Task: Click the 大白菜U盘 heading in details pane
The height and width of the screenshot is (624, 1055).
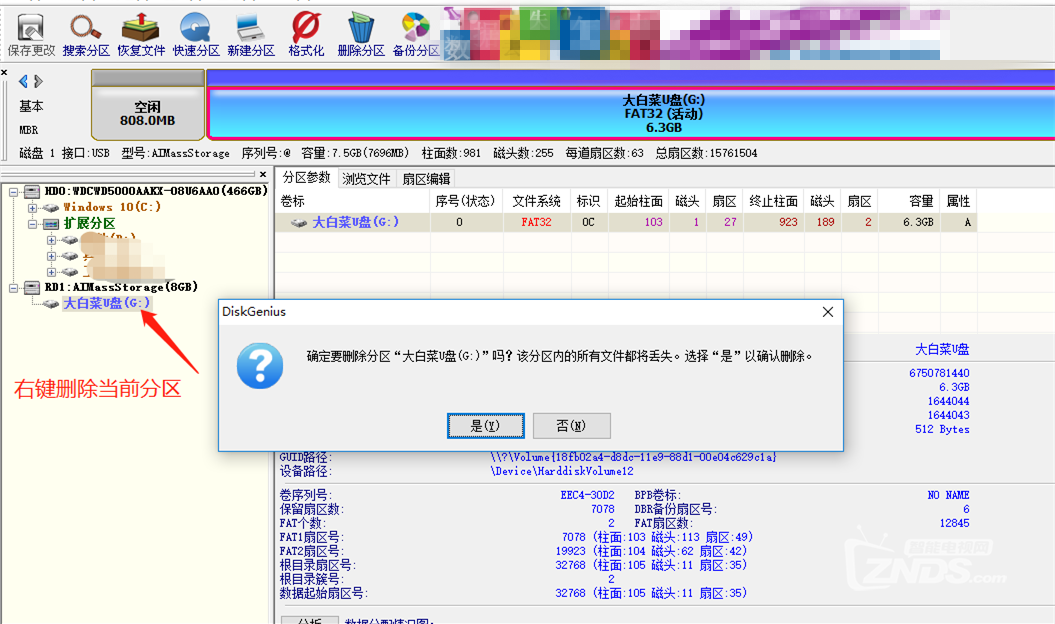Action: tap(942, 349)
